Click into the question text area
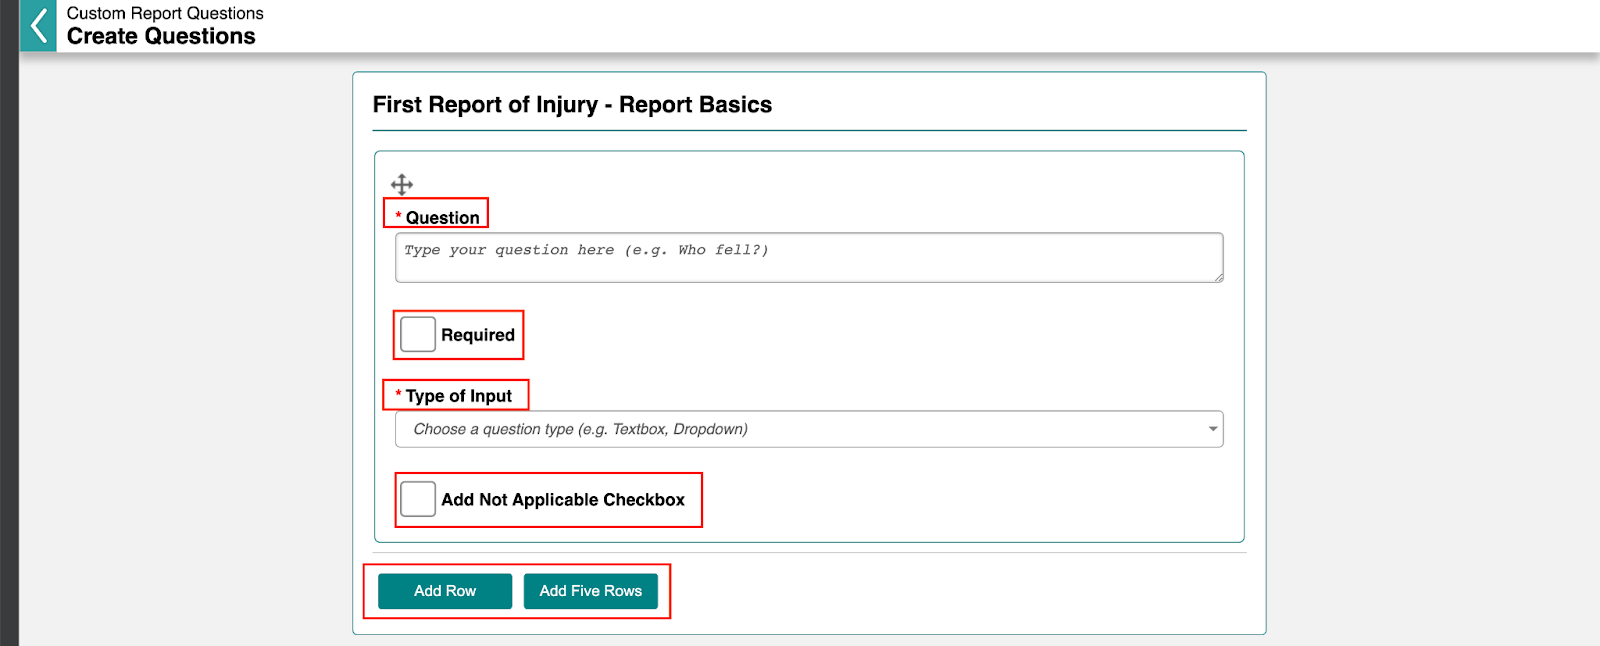The height and width of the screenshot is (646, 1600). [x=809, y=258]
